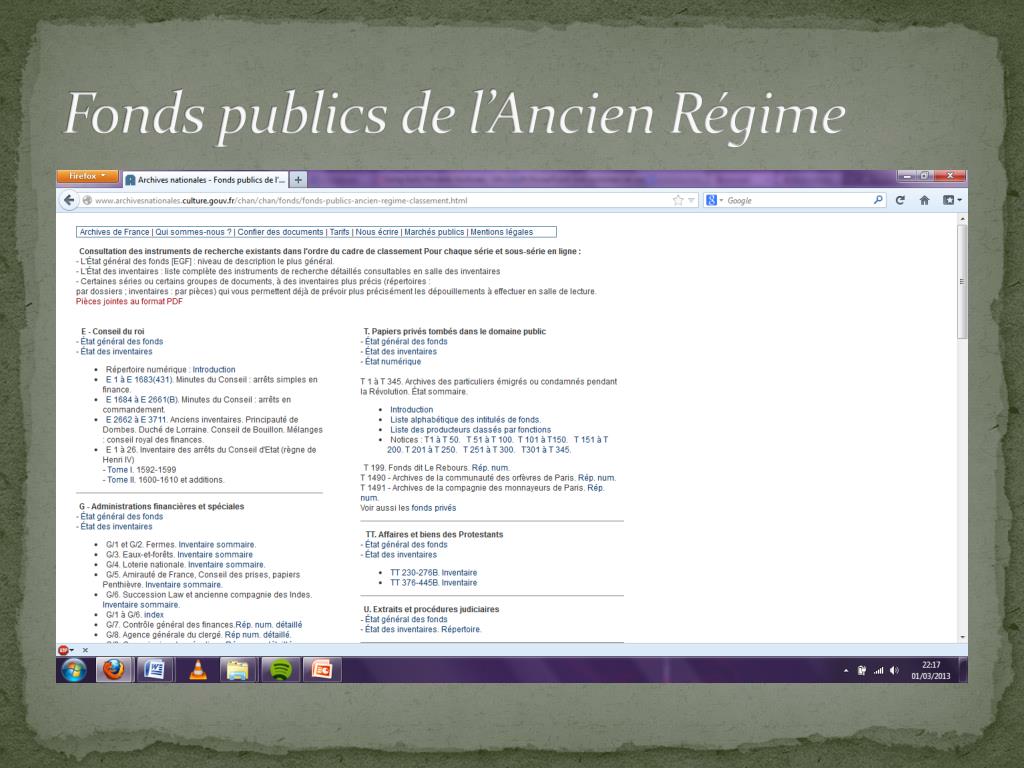This screenshot has width=1024, height=768.
Task: Open État numérique link under section T
Action: tap(392, 362)
